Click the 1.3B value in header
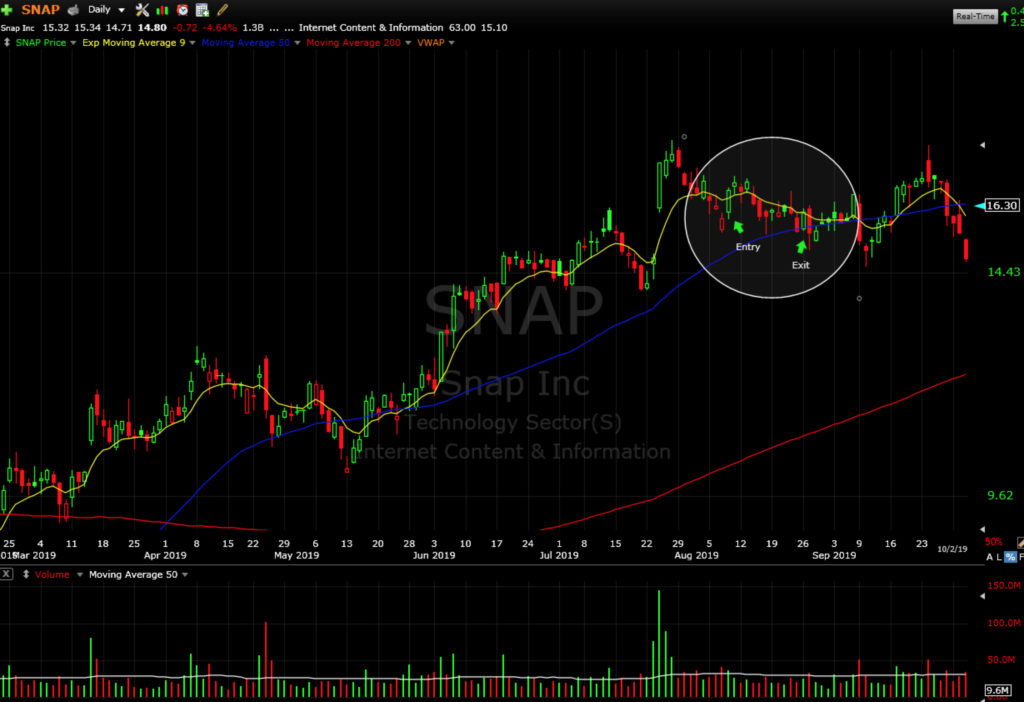The width and height of the screenshot is (1024, 702). pos(253,27)
